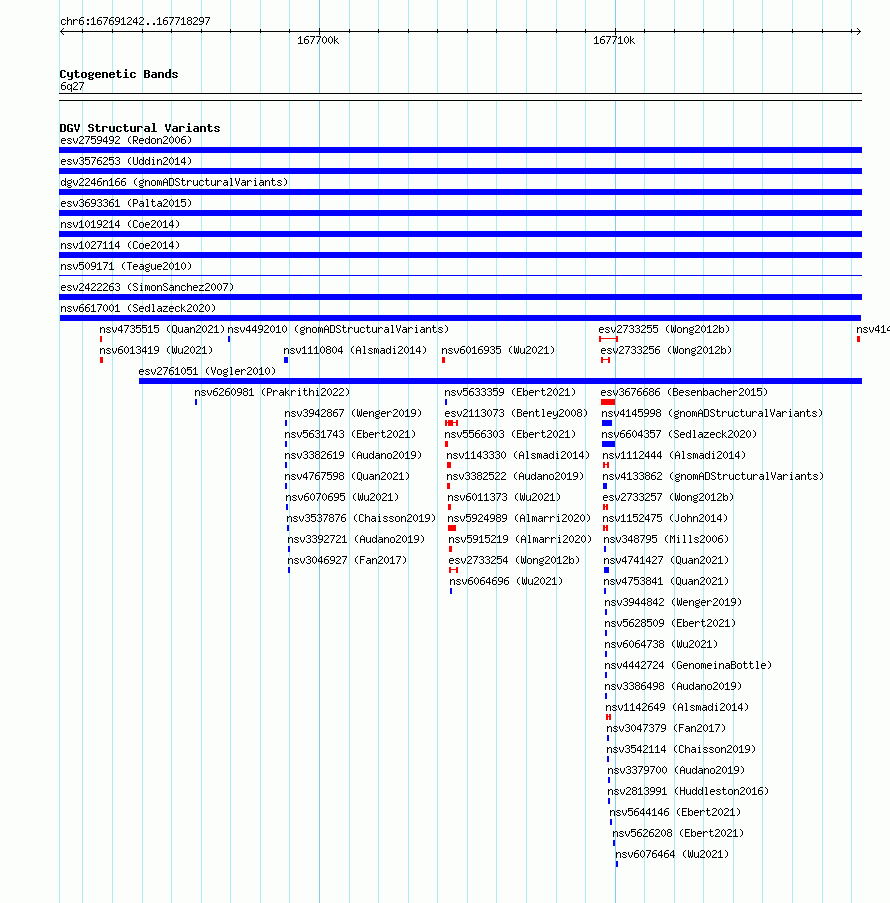Select nsv1152475 (John2014) label
890x903 pixels.
665,519
